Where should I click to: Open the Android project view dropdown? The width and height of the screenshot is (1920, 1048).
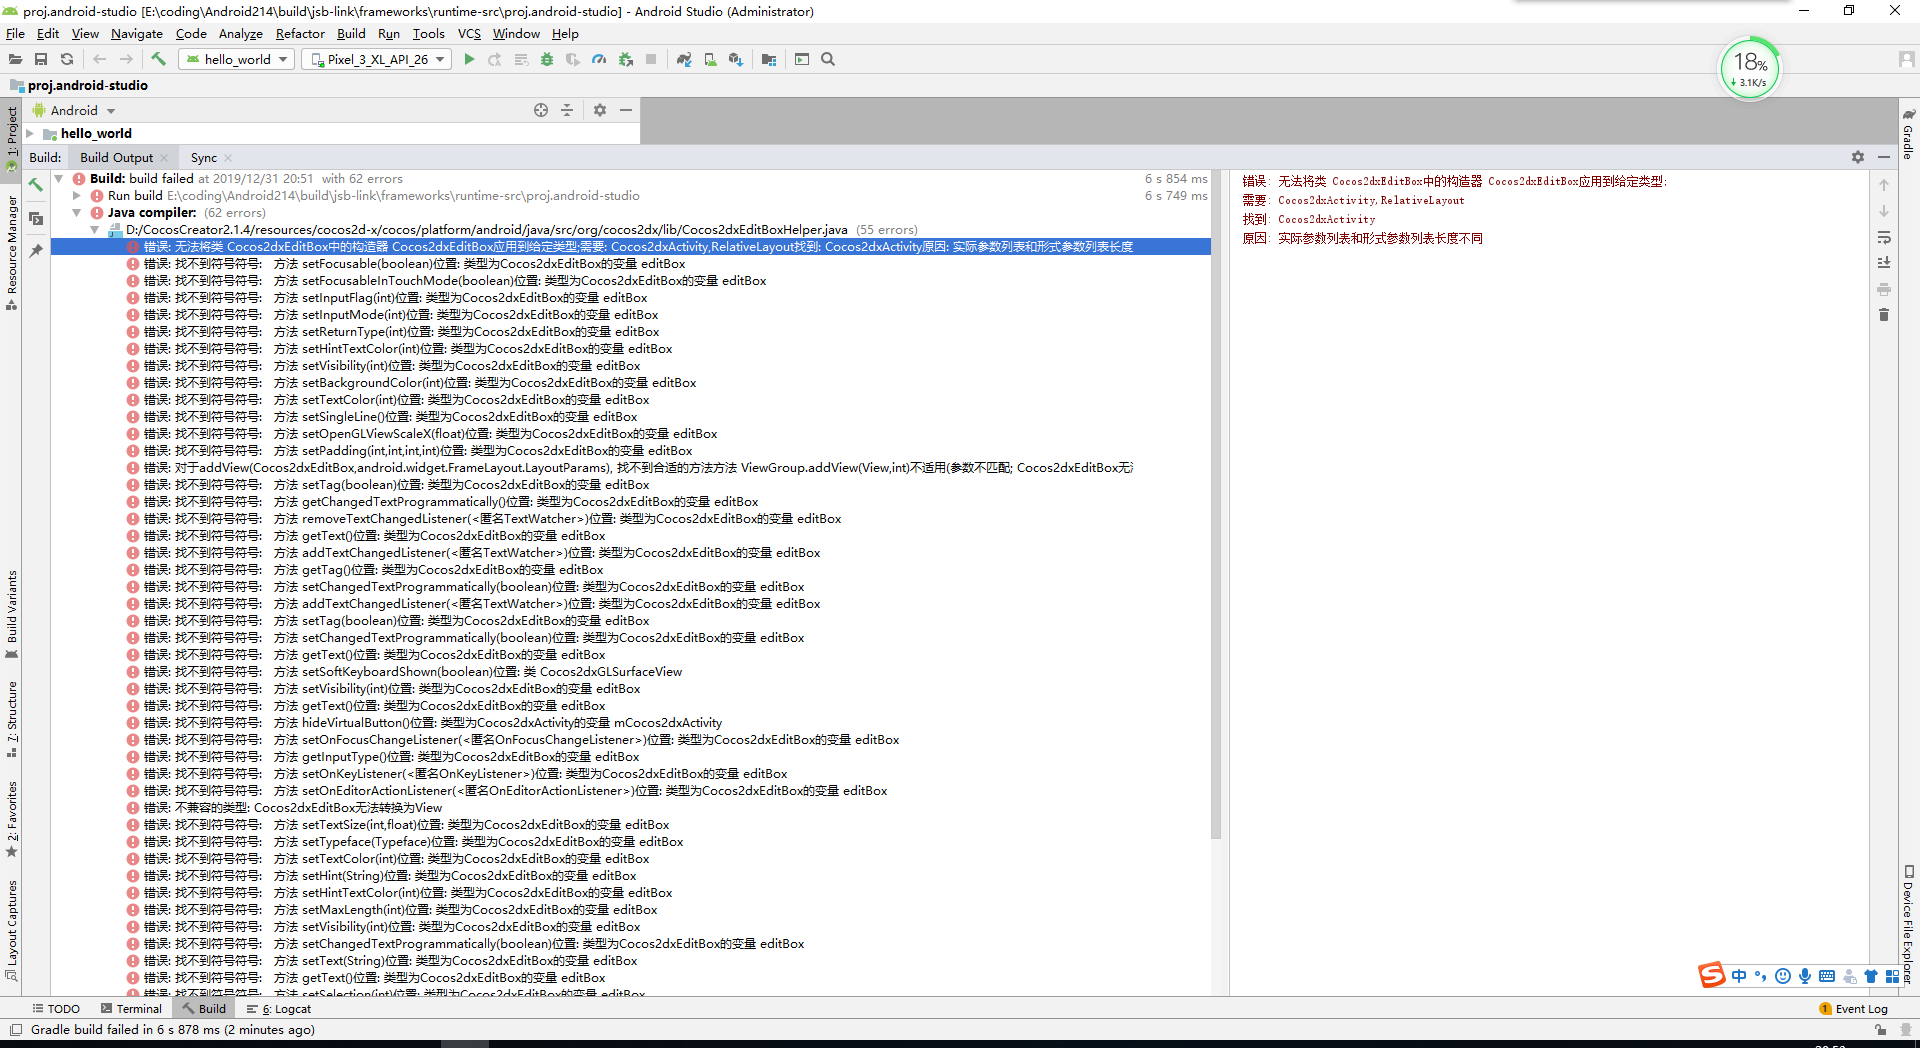(x=75, y=110)
